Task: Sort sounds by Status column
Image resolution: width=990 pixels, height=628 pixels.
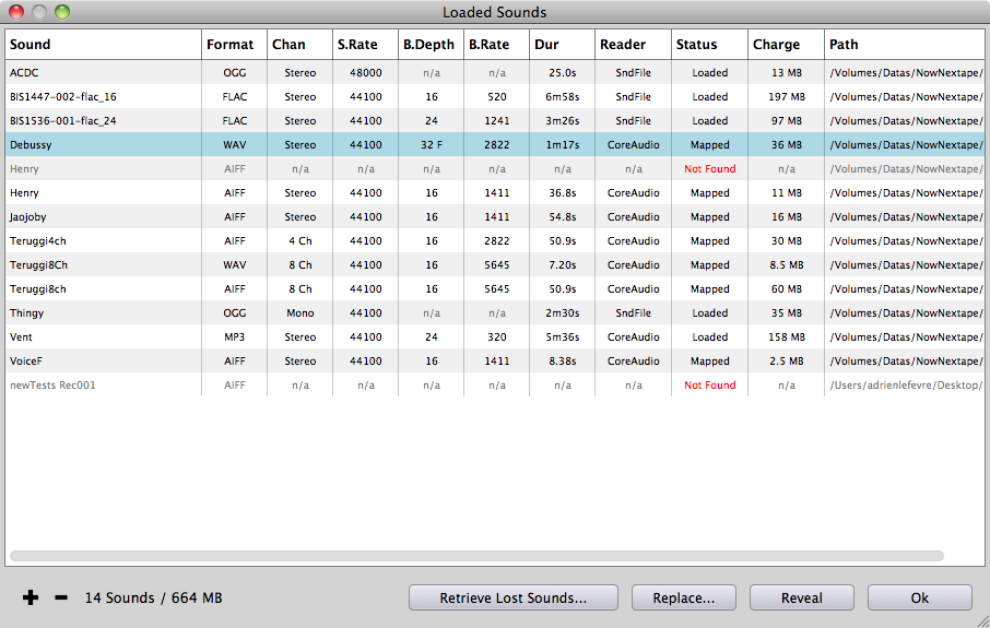Action: (x=709, y=44)
